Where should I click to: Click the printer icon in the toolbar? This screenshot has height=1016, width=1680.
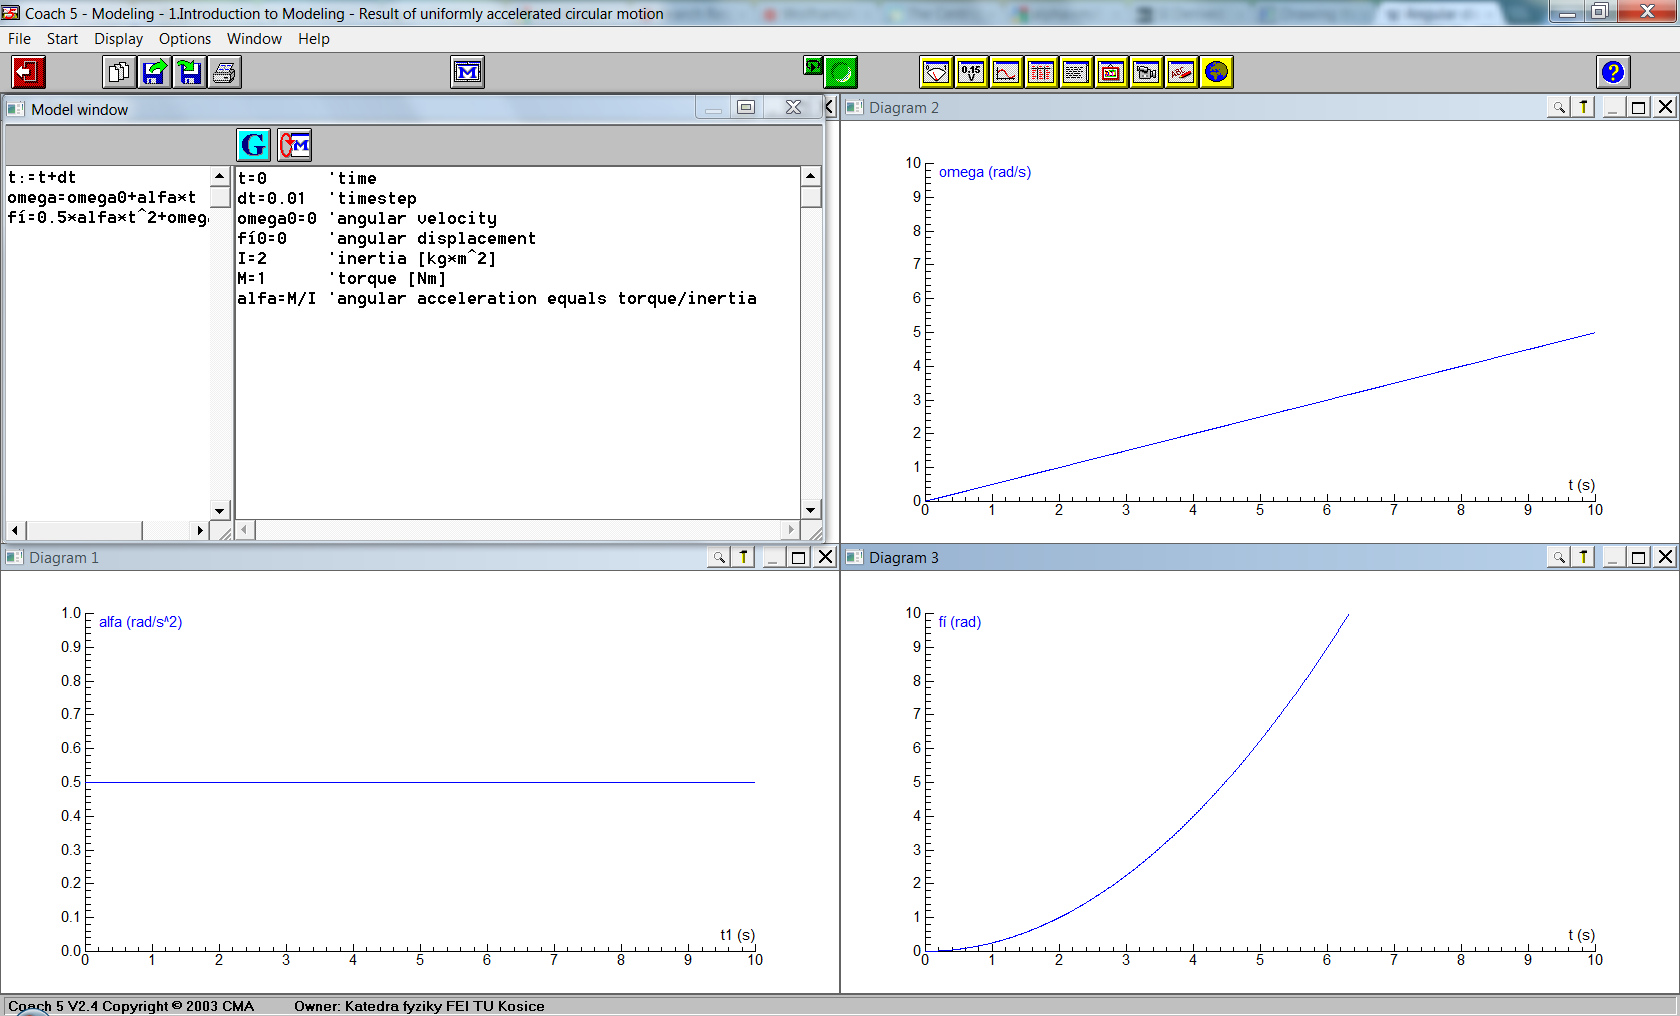pyautogui.click(x=225, y=72)
